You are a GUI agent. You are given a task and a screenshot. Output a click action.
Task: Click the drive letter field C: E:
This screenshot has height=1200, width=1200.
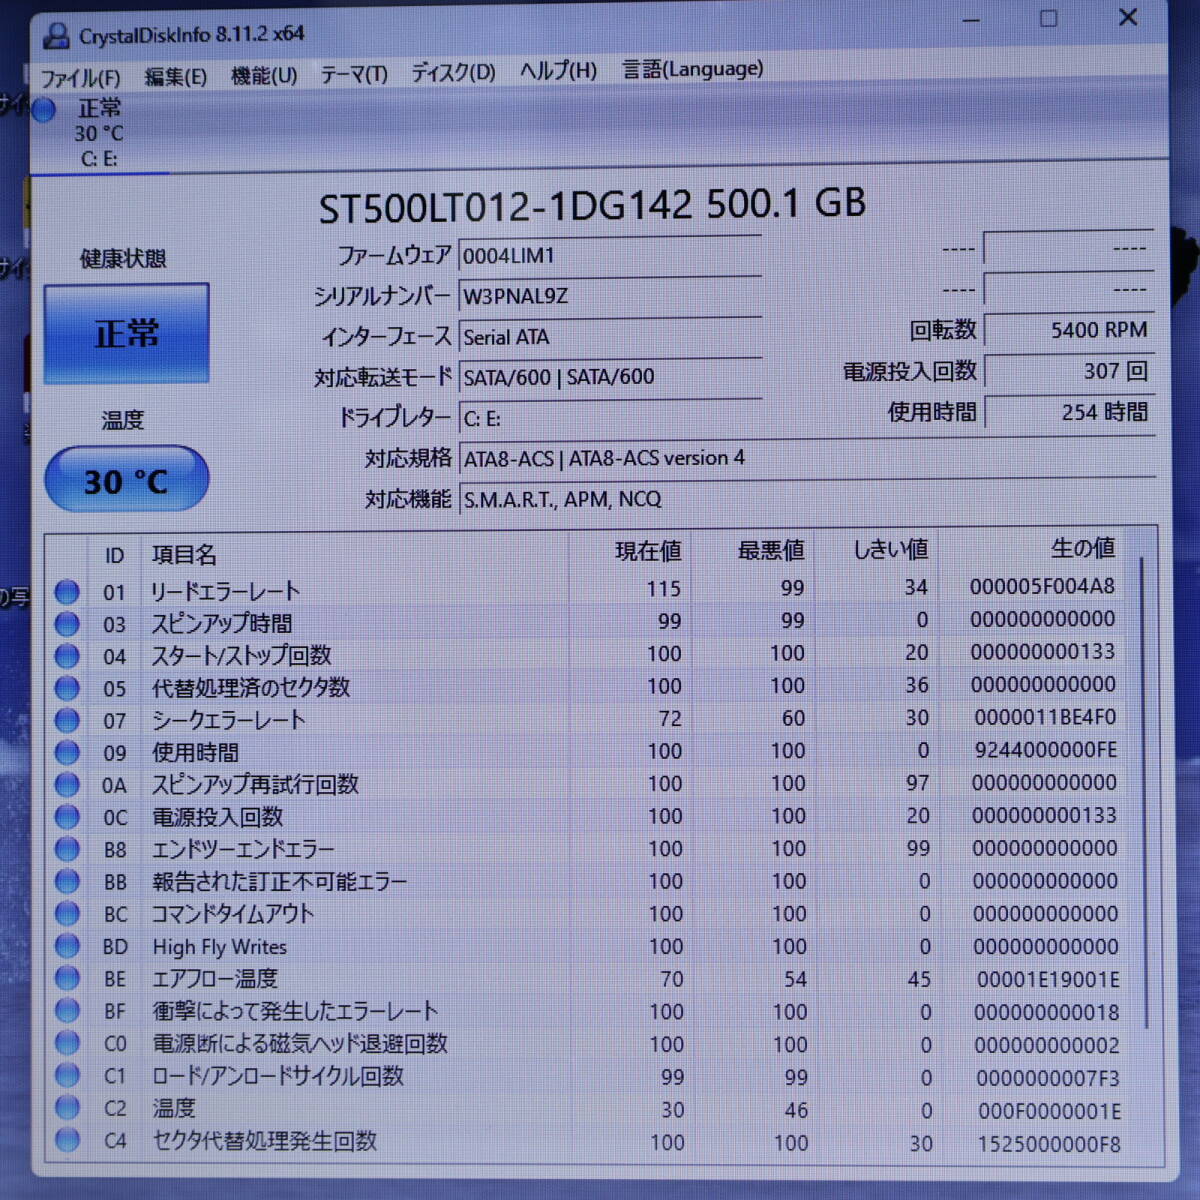(x=610, y=418)
